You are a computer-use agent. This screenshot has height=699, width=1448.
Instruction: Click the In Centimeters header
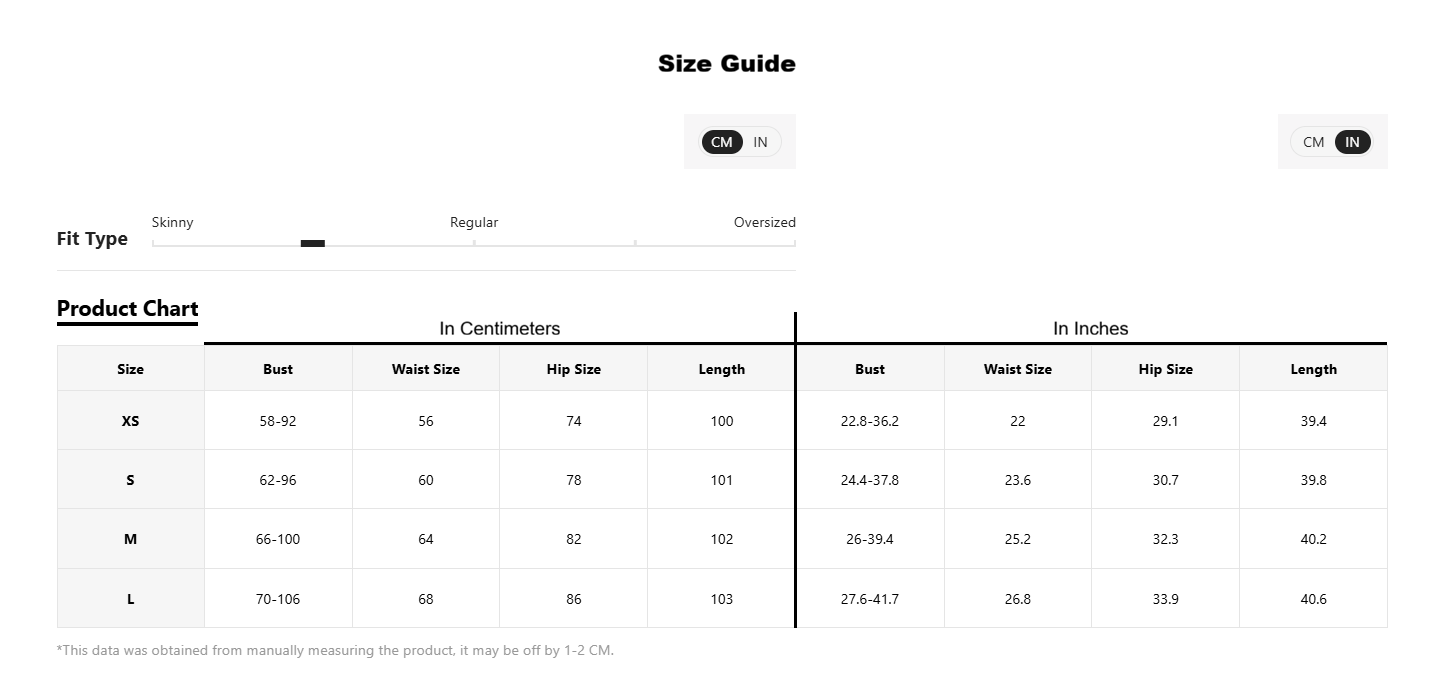point(500,328)
